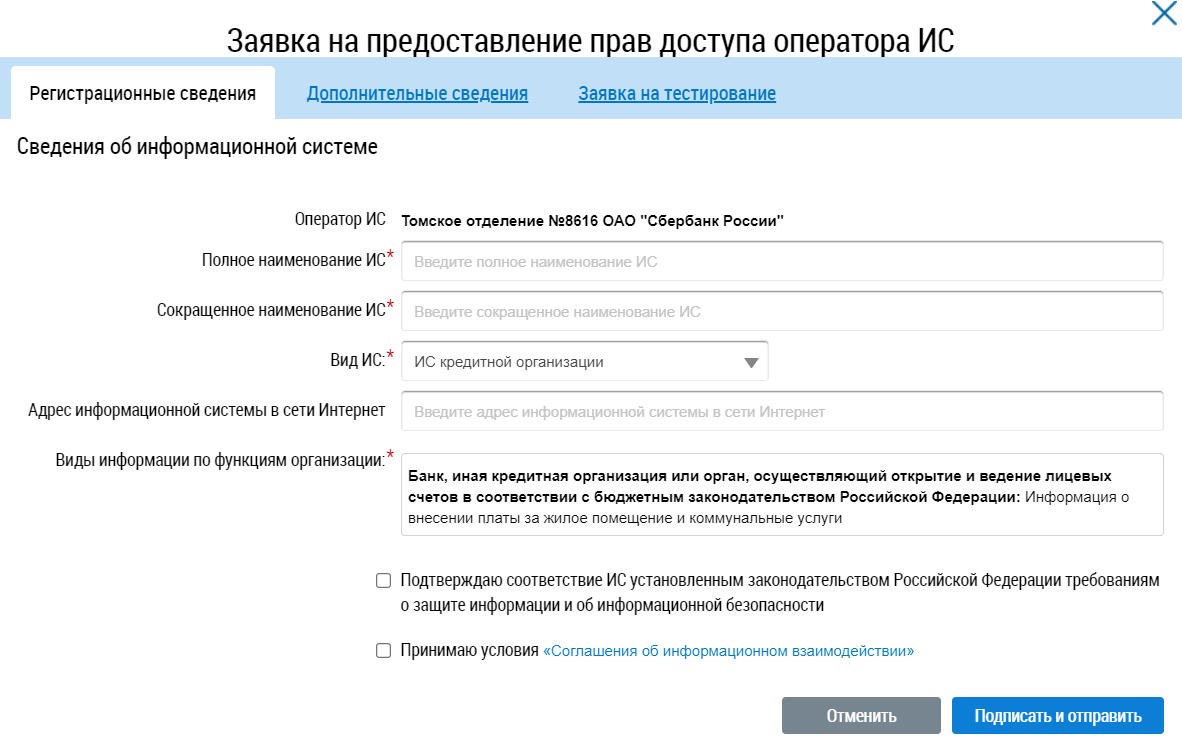Viewport: 1182px width, 750px height.
Task: Click the Томское отделение №8616 operator name
Action: pos(592,220)
